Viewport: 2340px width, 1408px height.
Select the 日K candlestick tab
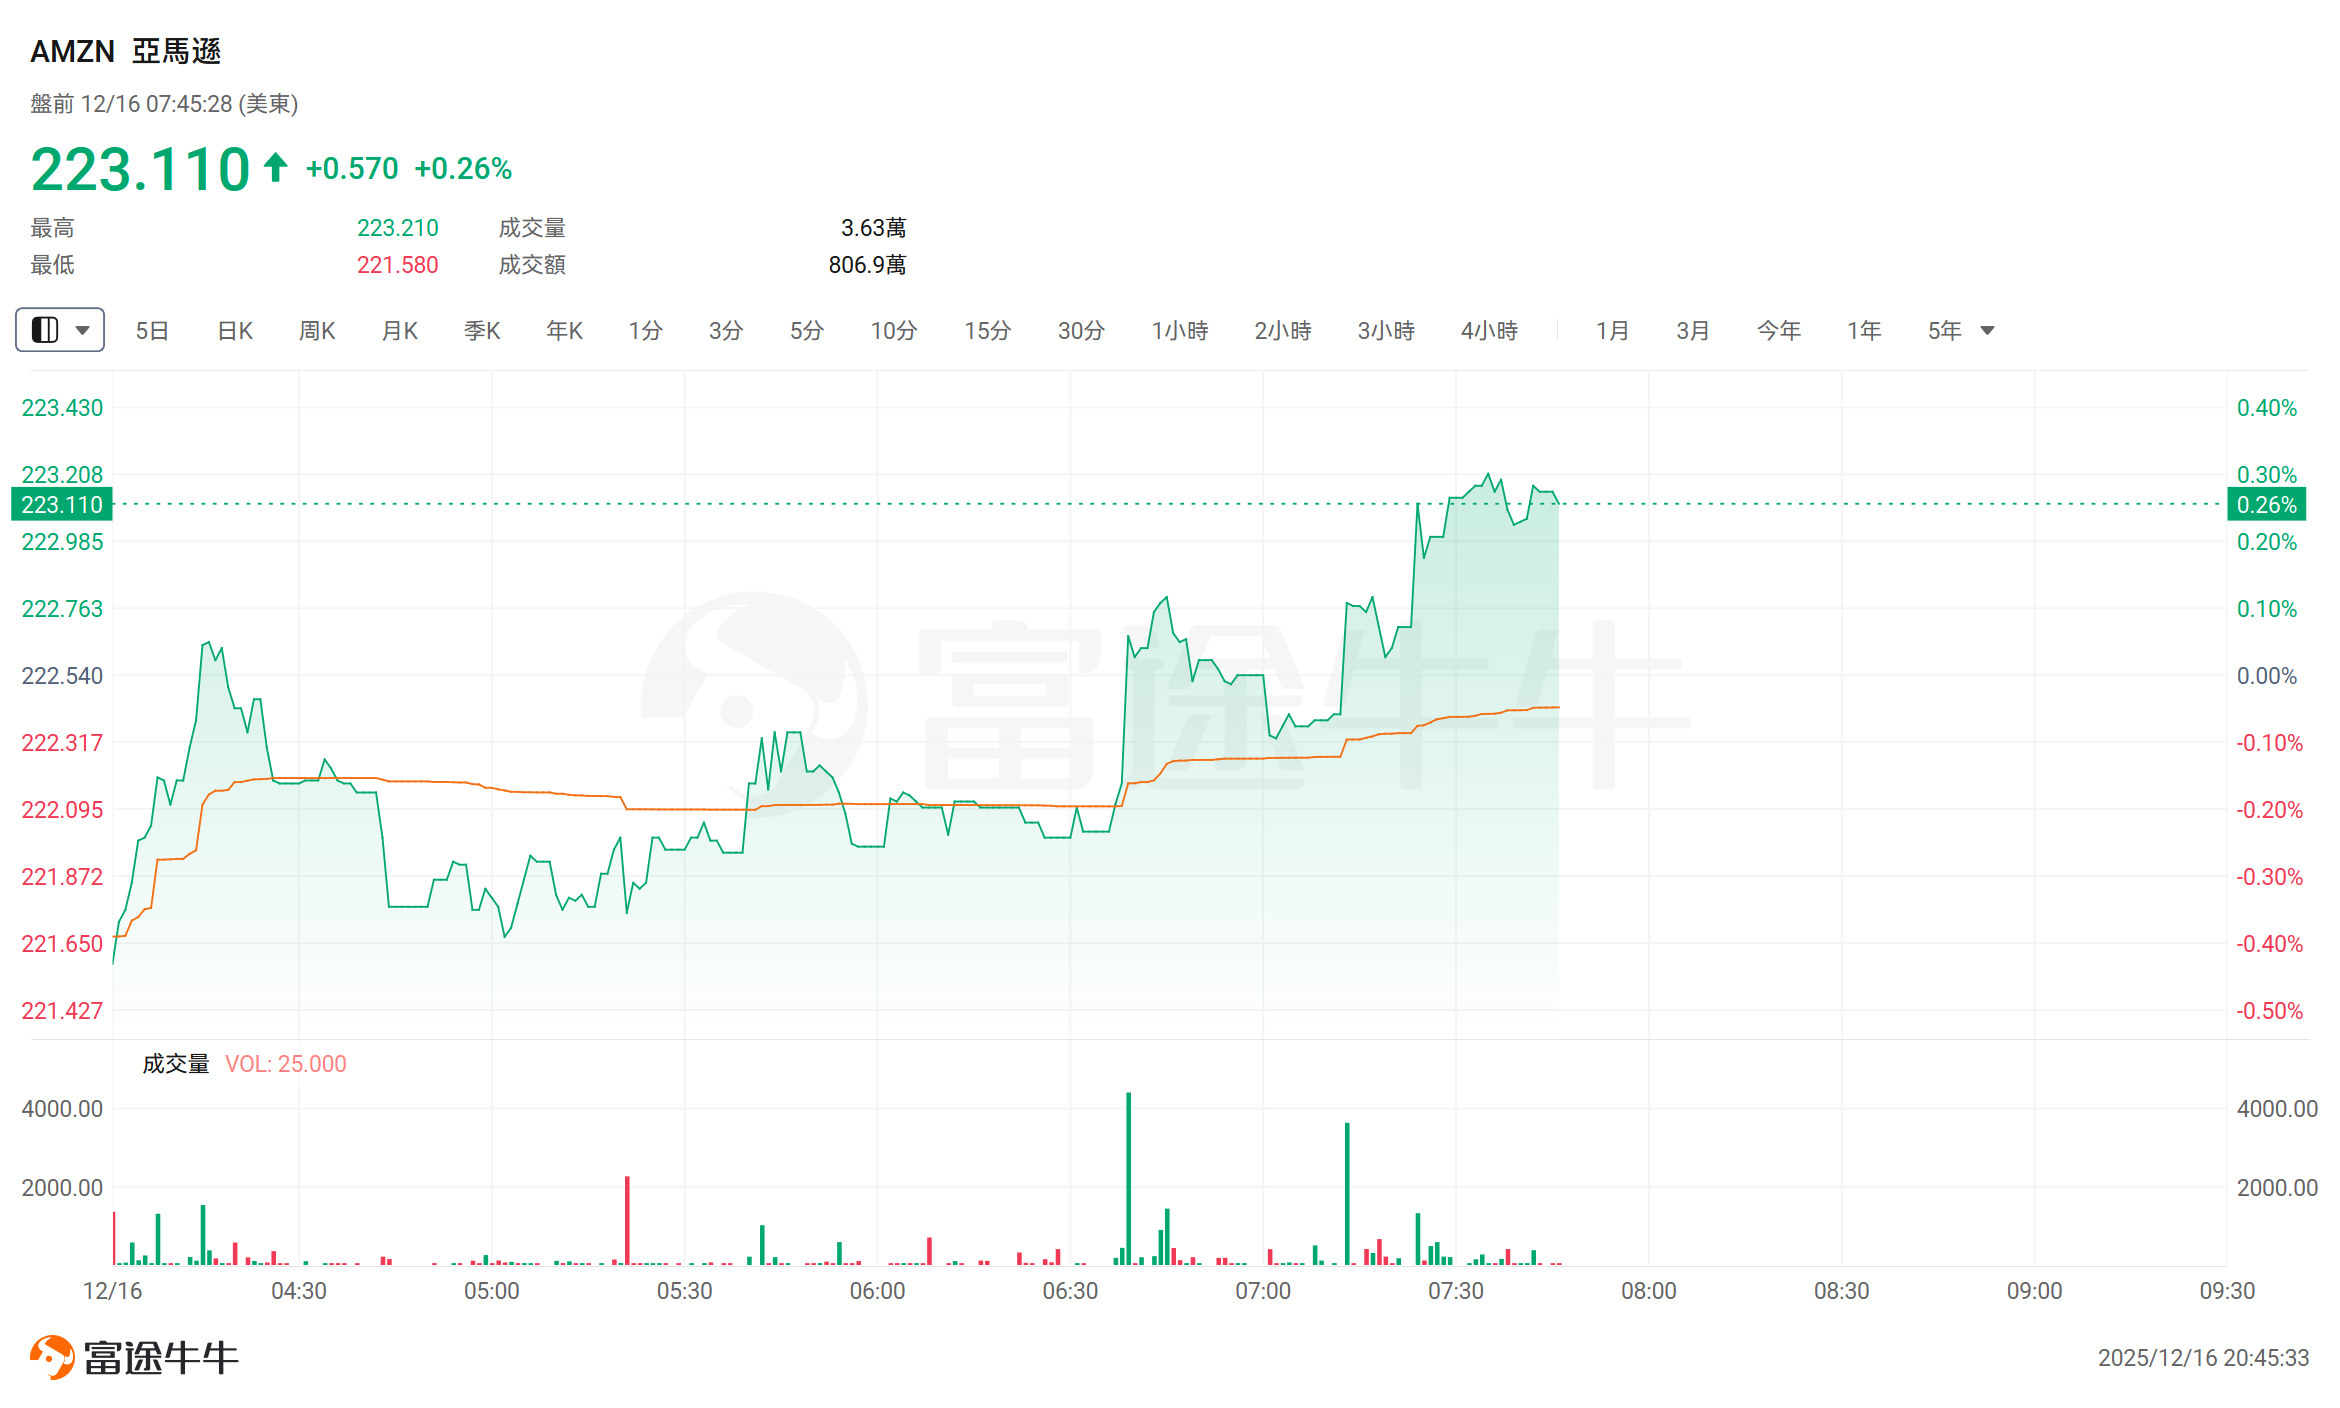coord(235,331)
